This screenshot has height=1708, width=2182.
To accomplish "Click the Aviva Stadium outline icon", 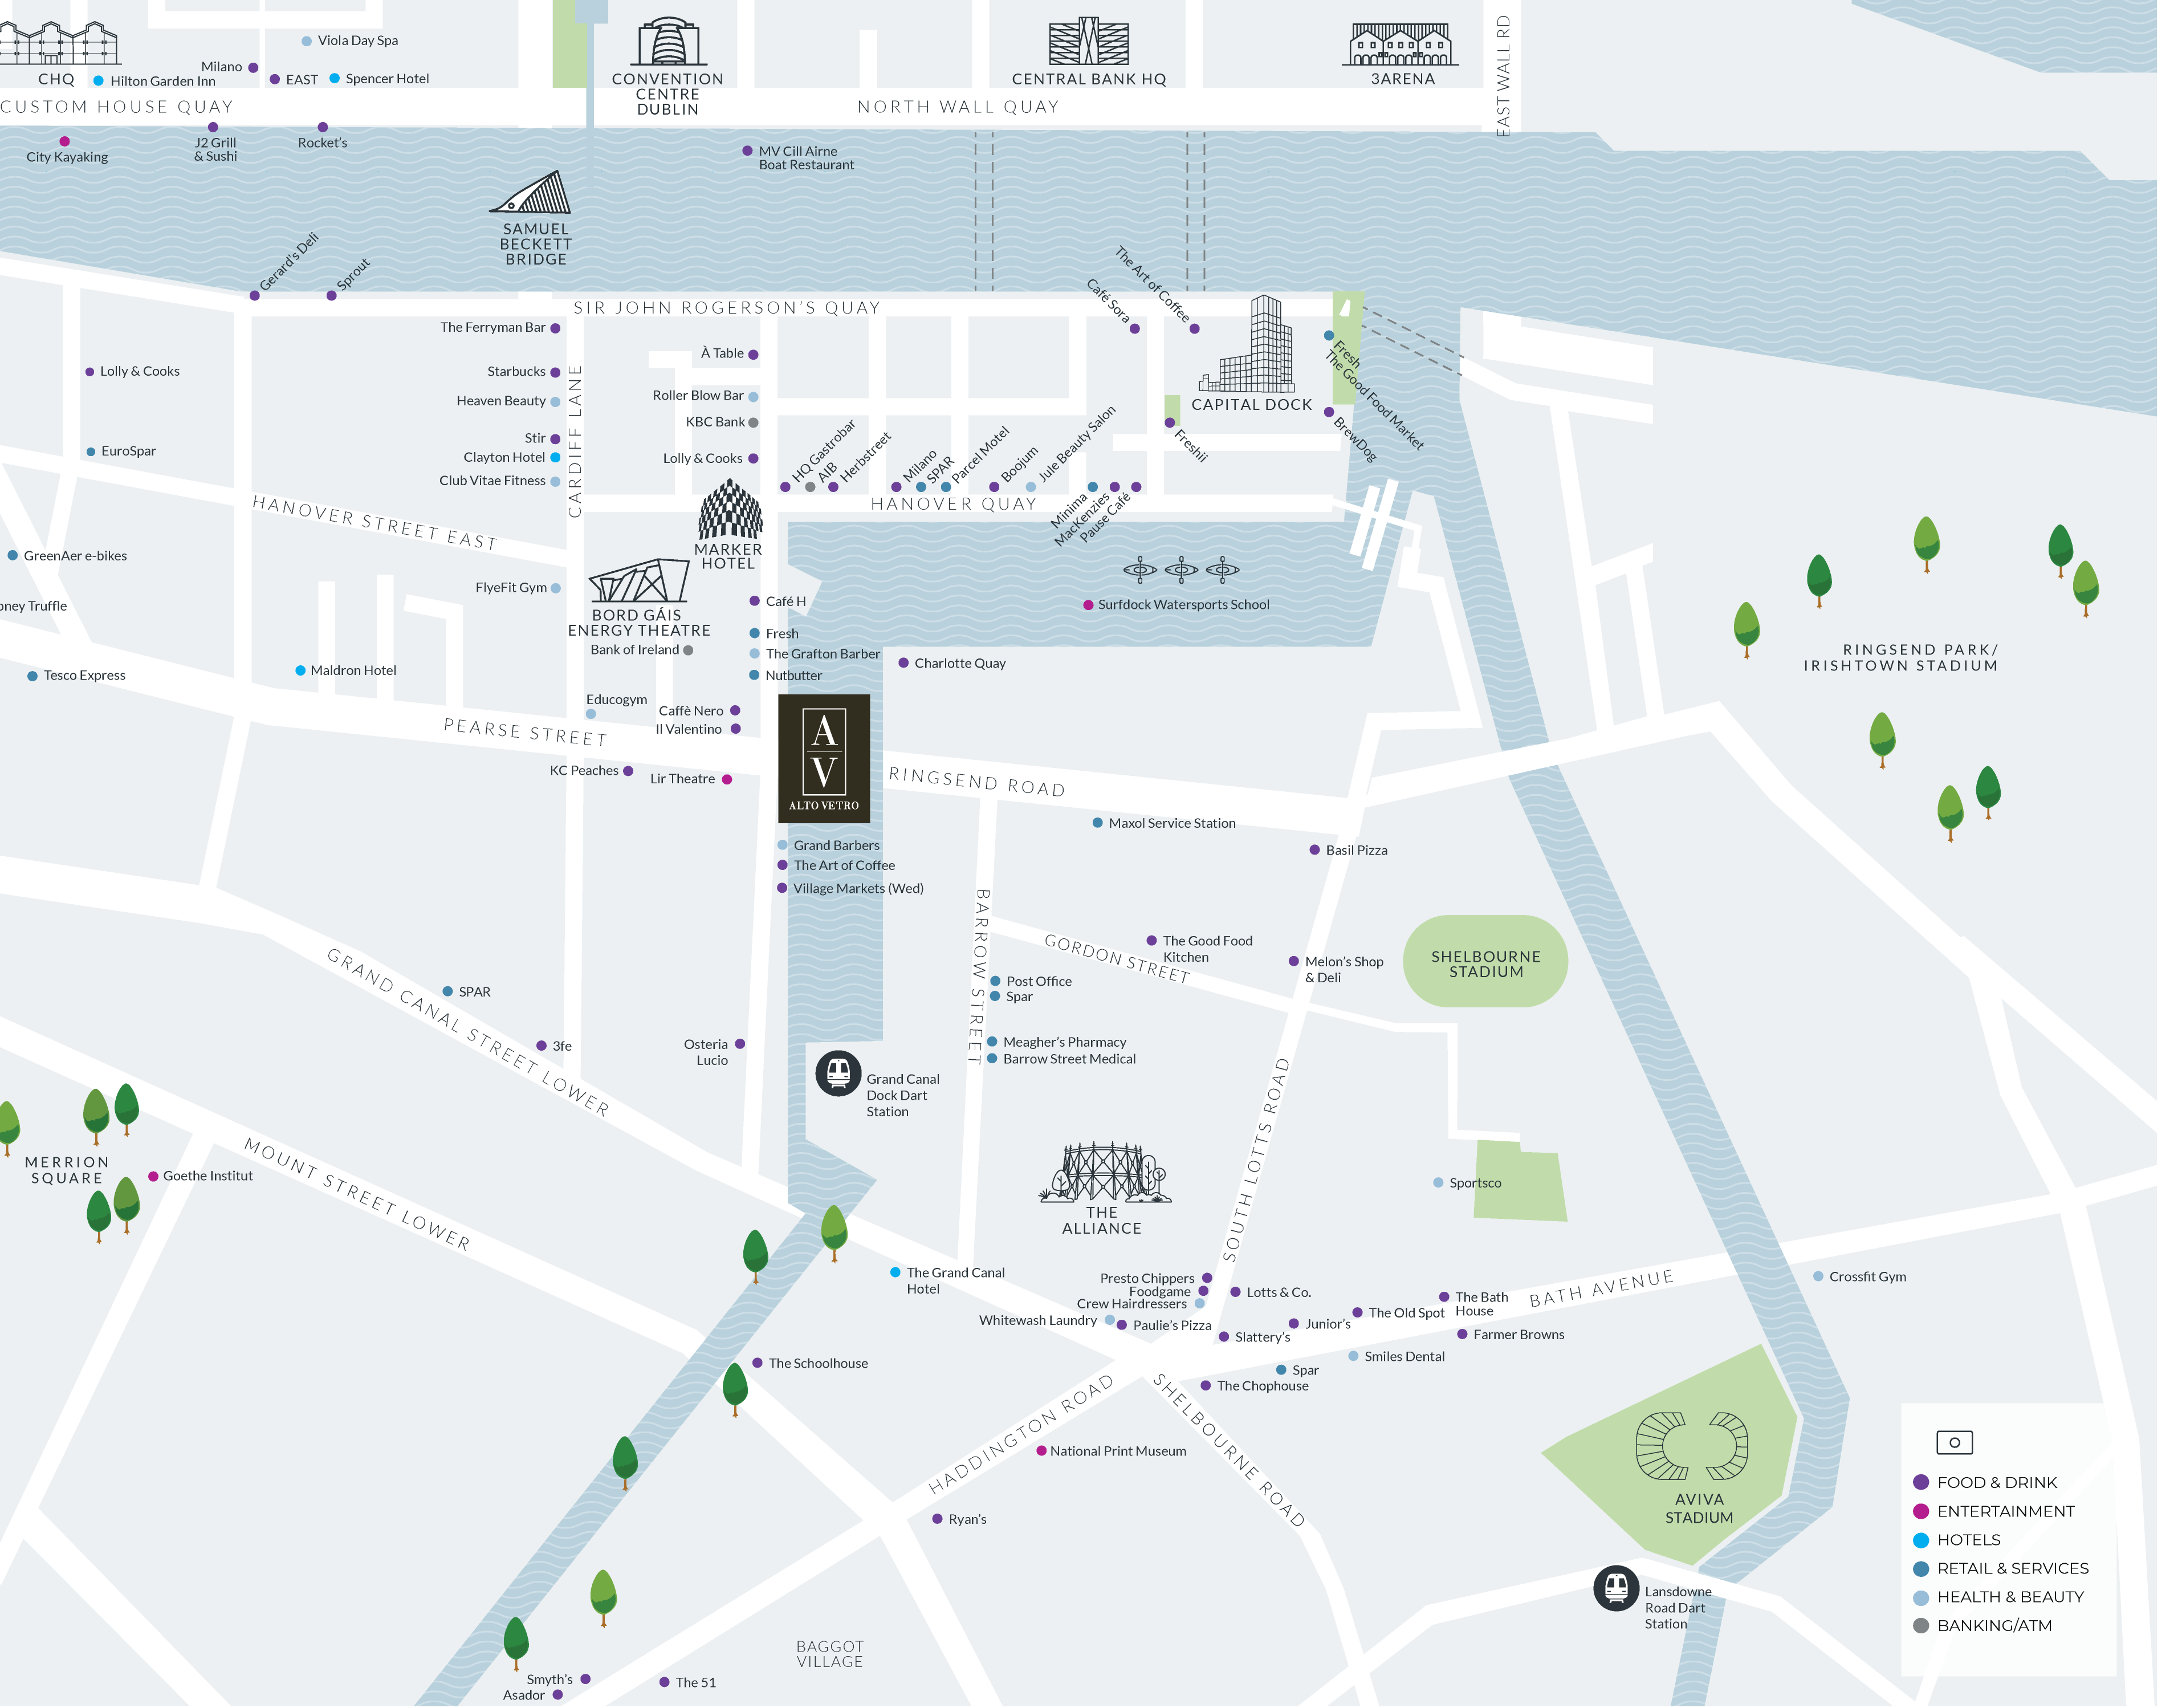I will [1712, 1462].
